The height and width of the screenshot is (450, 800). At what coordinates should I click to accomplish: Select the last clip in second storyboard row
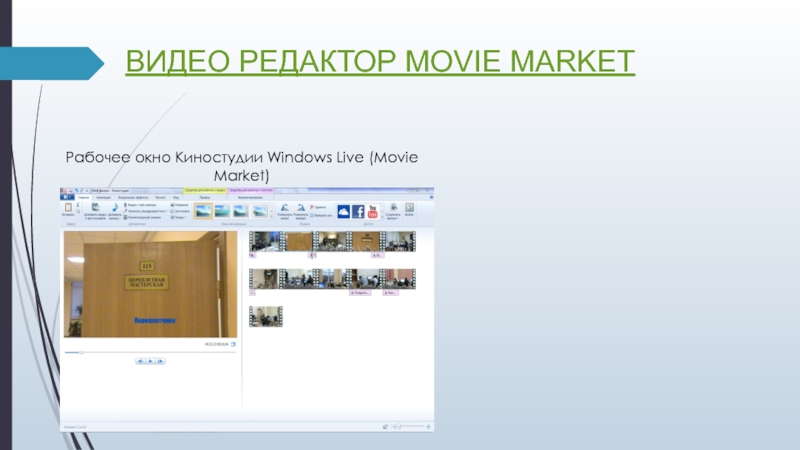tap(399, 279)
